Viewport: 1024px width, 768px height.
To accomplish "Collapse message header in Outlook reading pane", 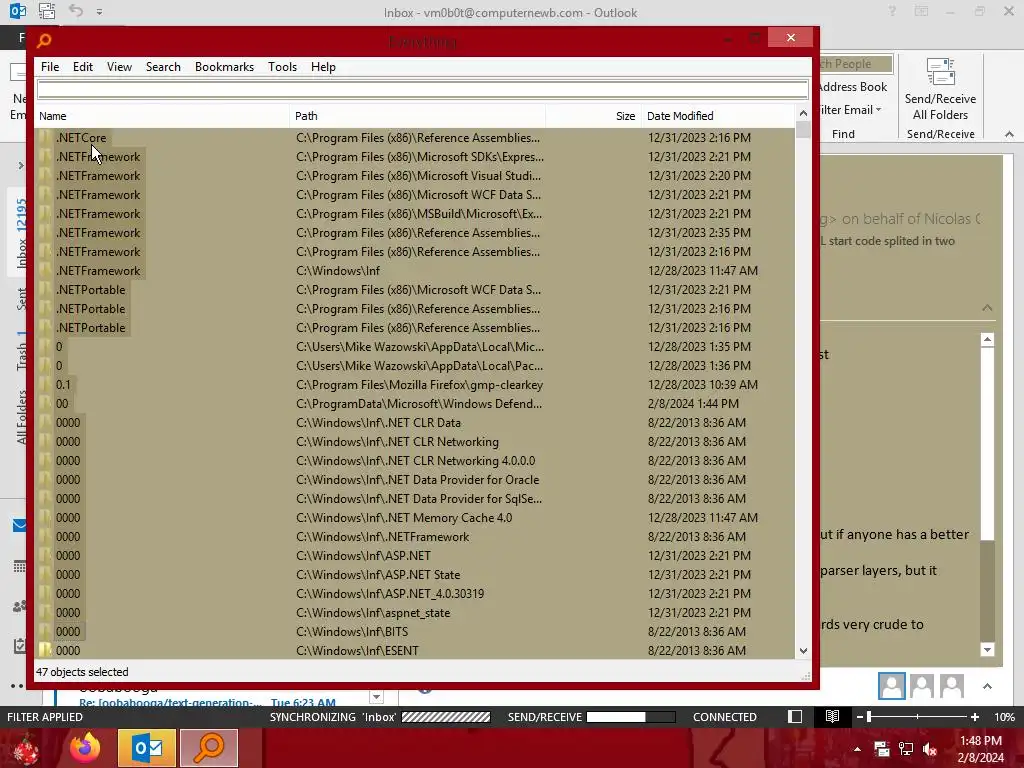I will 987,308.
